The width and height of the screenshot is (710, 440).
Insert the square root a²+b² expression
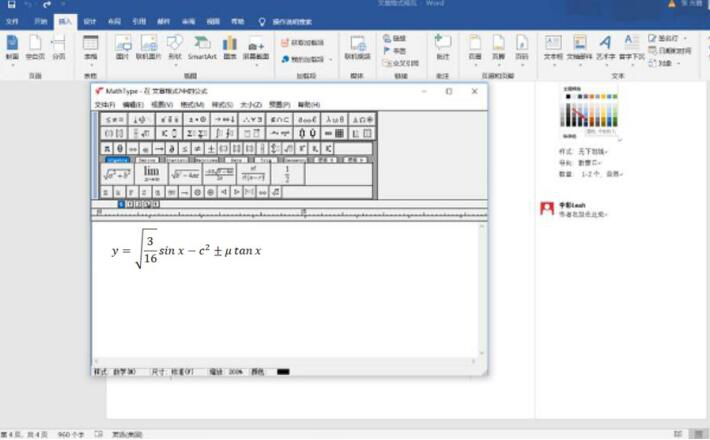coord(117,173)
